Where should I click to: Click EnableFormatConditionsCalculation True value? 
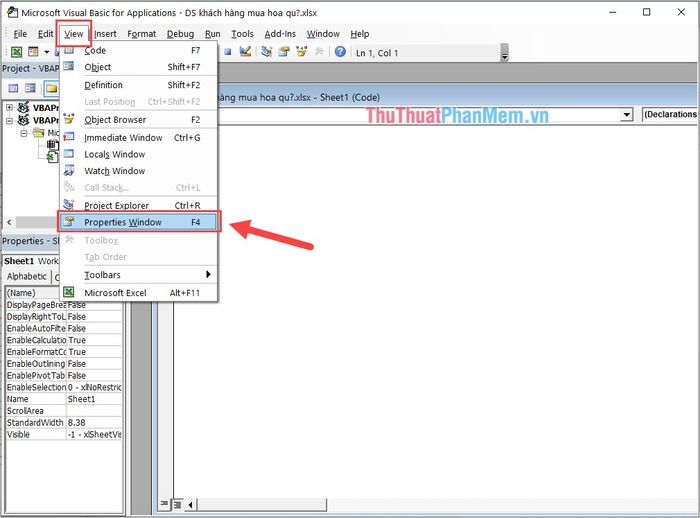94,352
